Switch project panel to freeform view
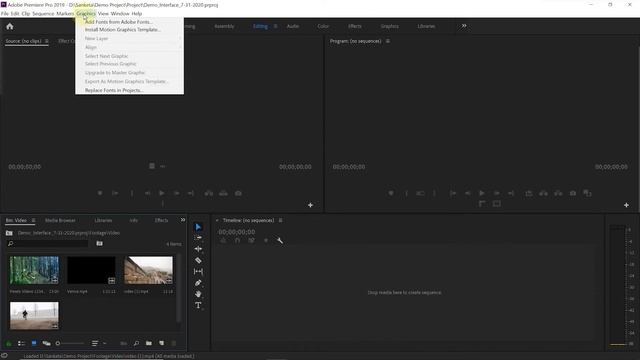Image resolution: width=640 pixels, height=360 pixels. click(x=47, y=343)
